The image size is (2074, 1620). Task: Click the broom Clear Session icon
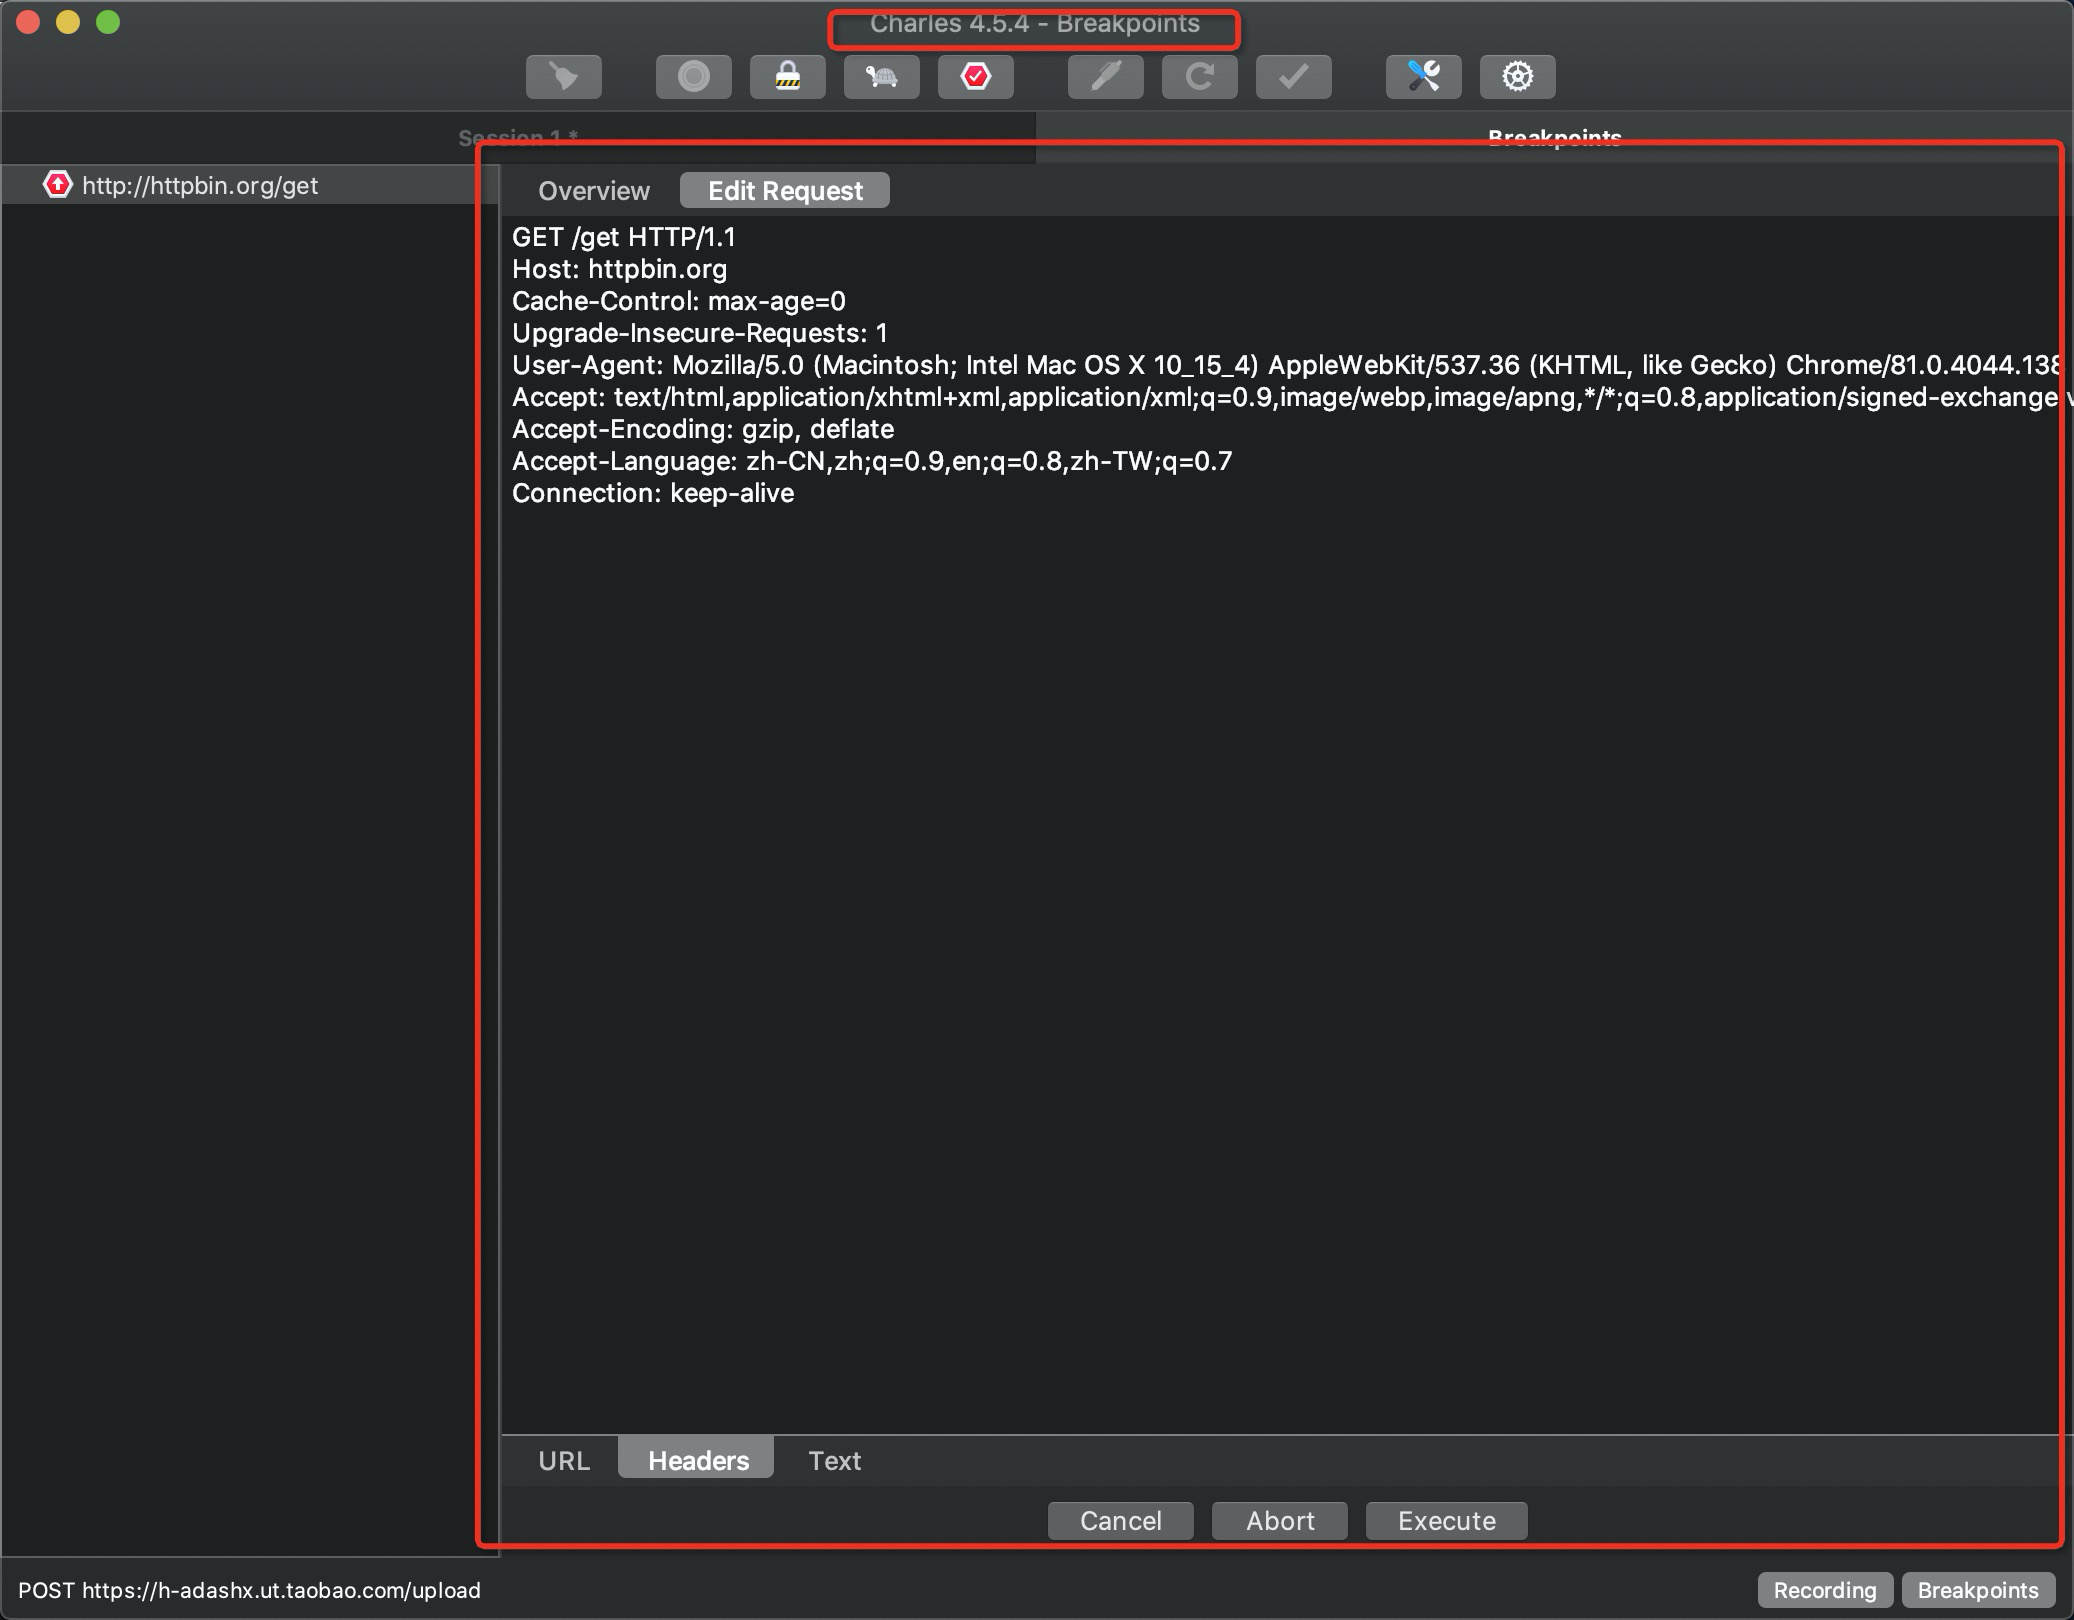pyautogui.click(x=564, y=77)
